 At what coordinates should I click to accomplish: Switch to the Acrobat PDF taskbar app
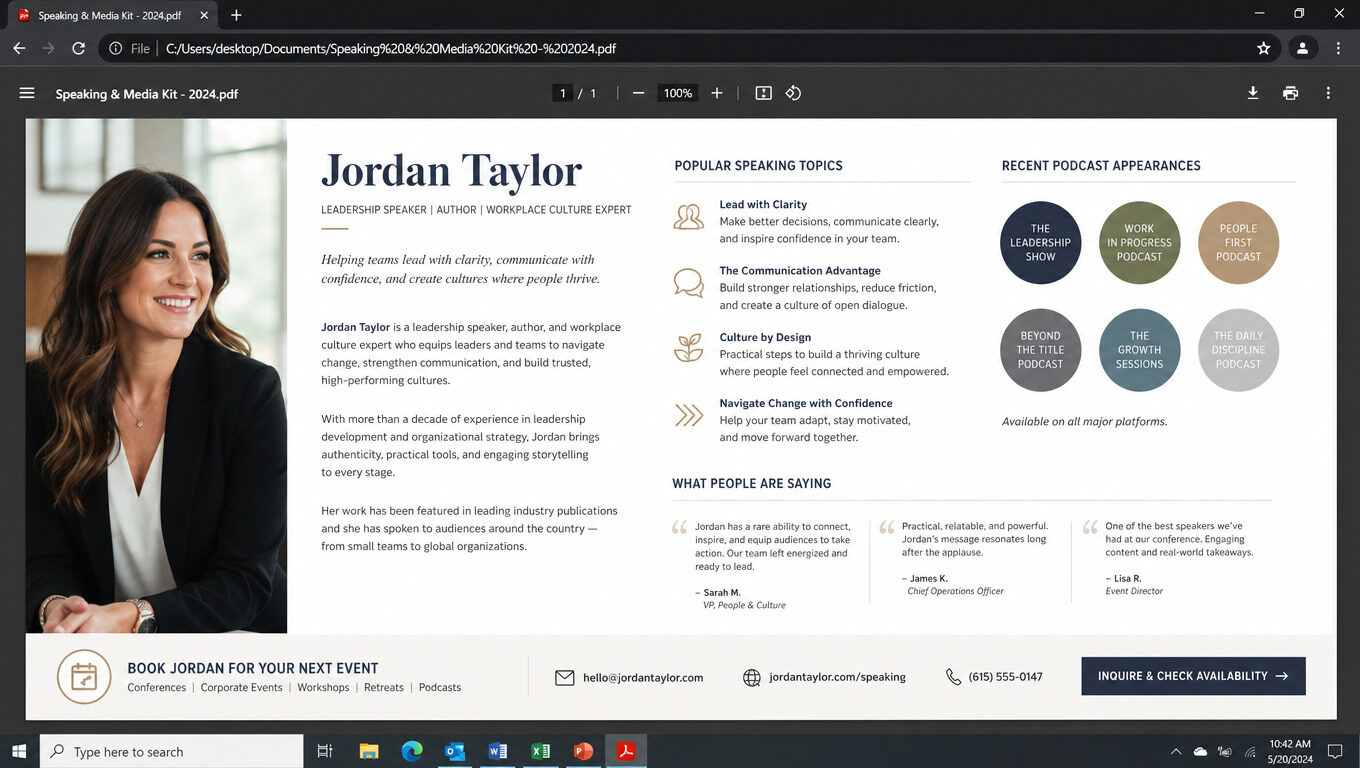coord(627,751)
